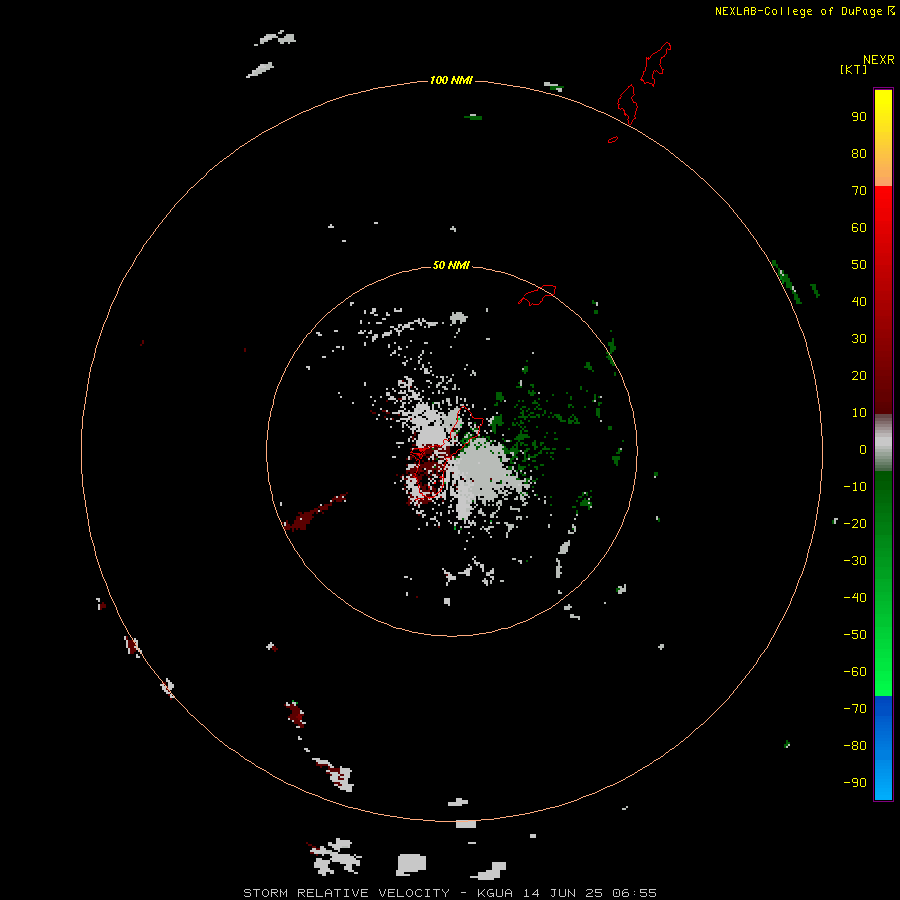Click the '50 NMI' range ring label

pos(451,265)
